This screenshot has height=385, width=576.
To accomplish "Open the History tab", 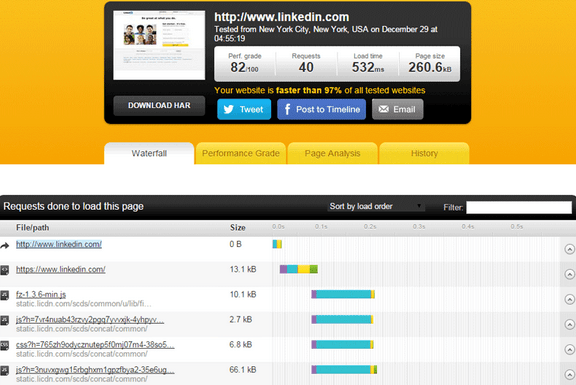I will coord(424,153).
